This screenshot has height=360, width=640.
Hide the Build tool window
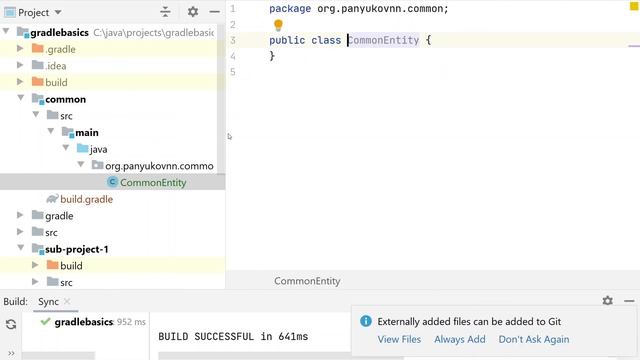click(x=629, y=301)
